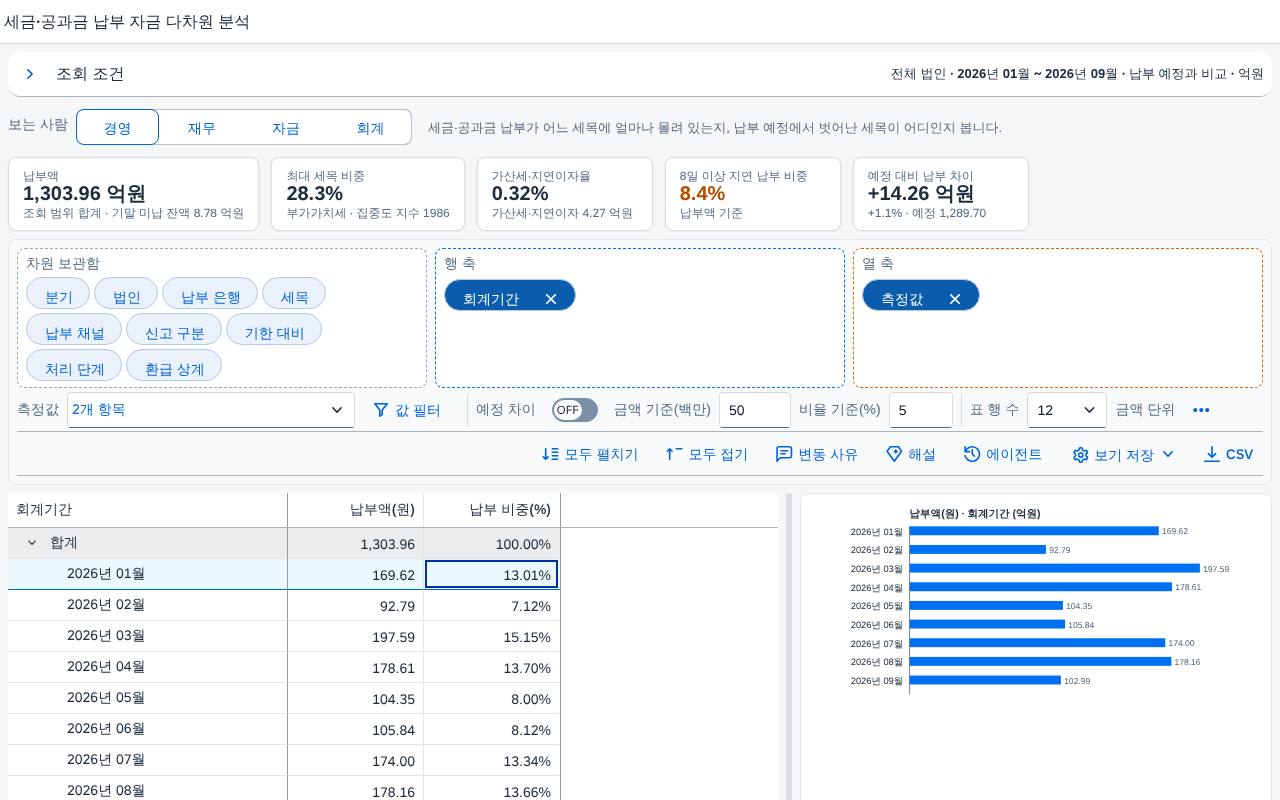Switch to the 회계 viewer tab
The image size is (1280, 800).
370,128
